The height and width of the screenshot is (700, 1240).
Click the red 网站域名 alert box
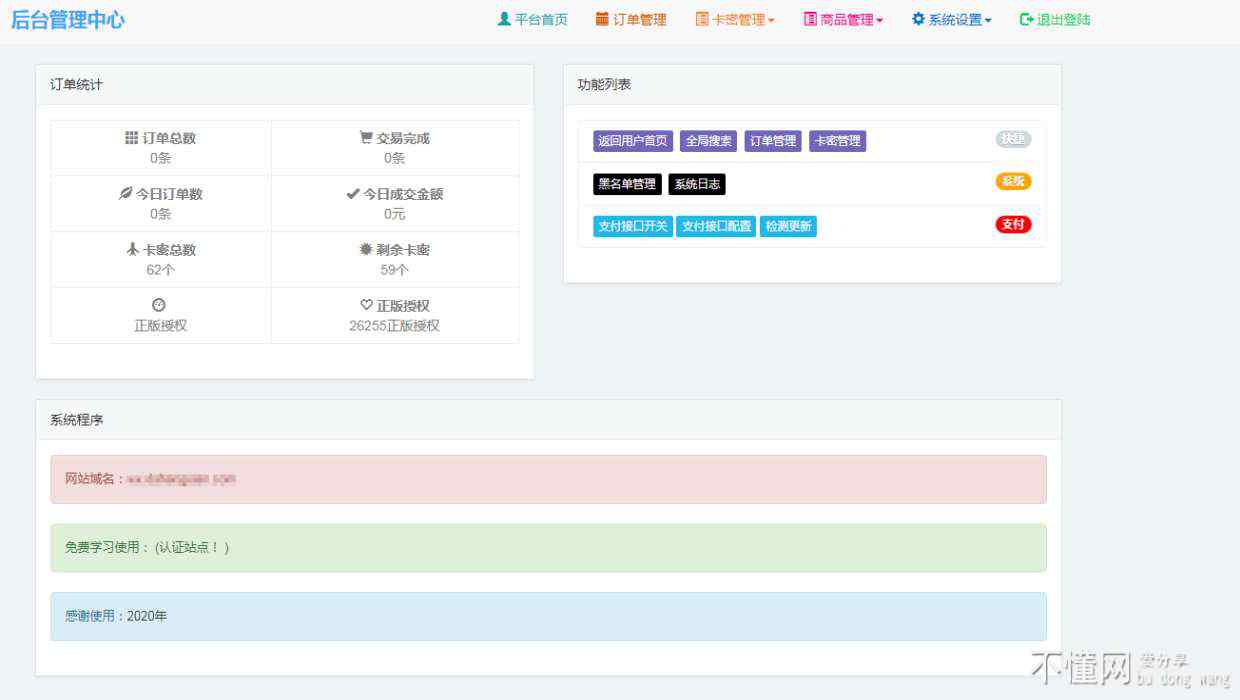pos(548,479)
